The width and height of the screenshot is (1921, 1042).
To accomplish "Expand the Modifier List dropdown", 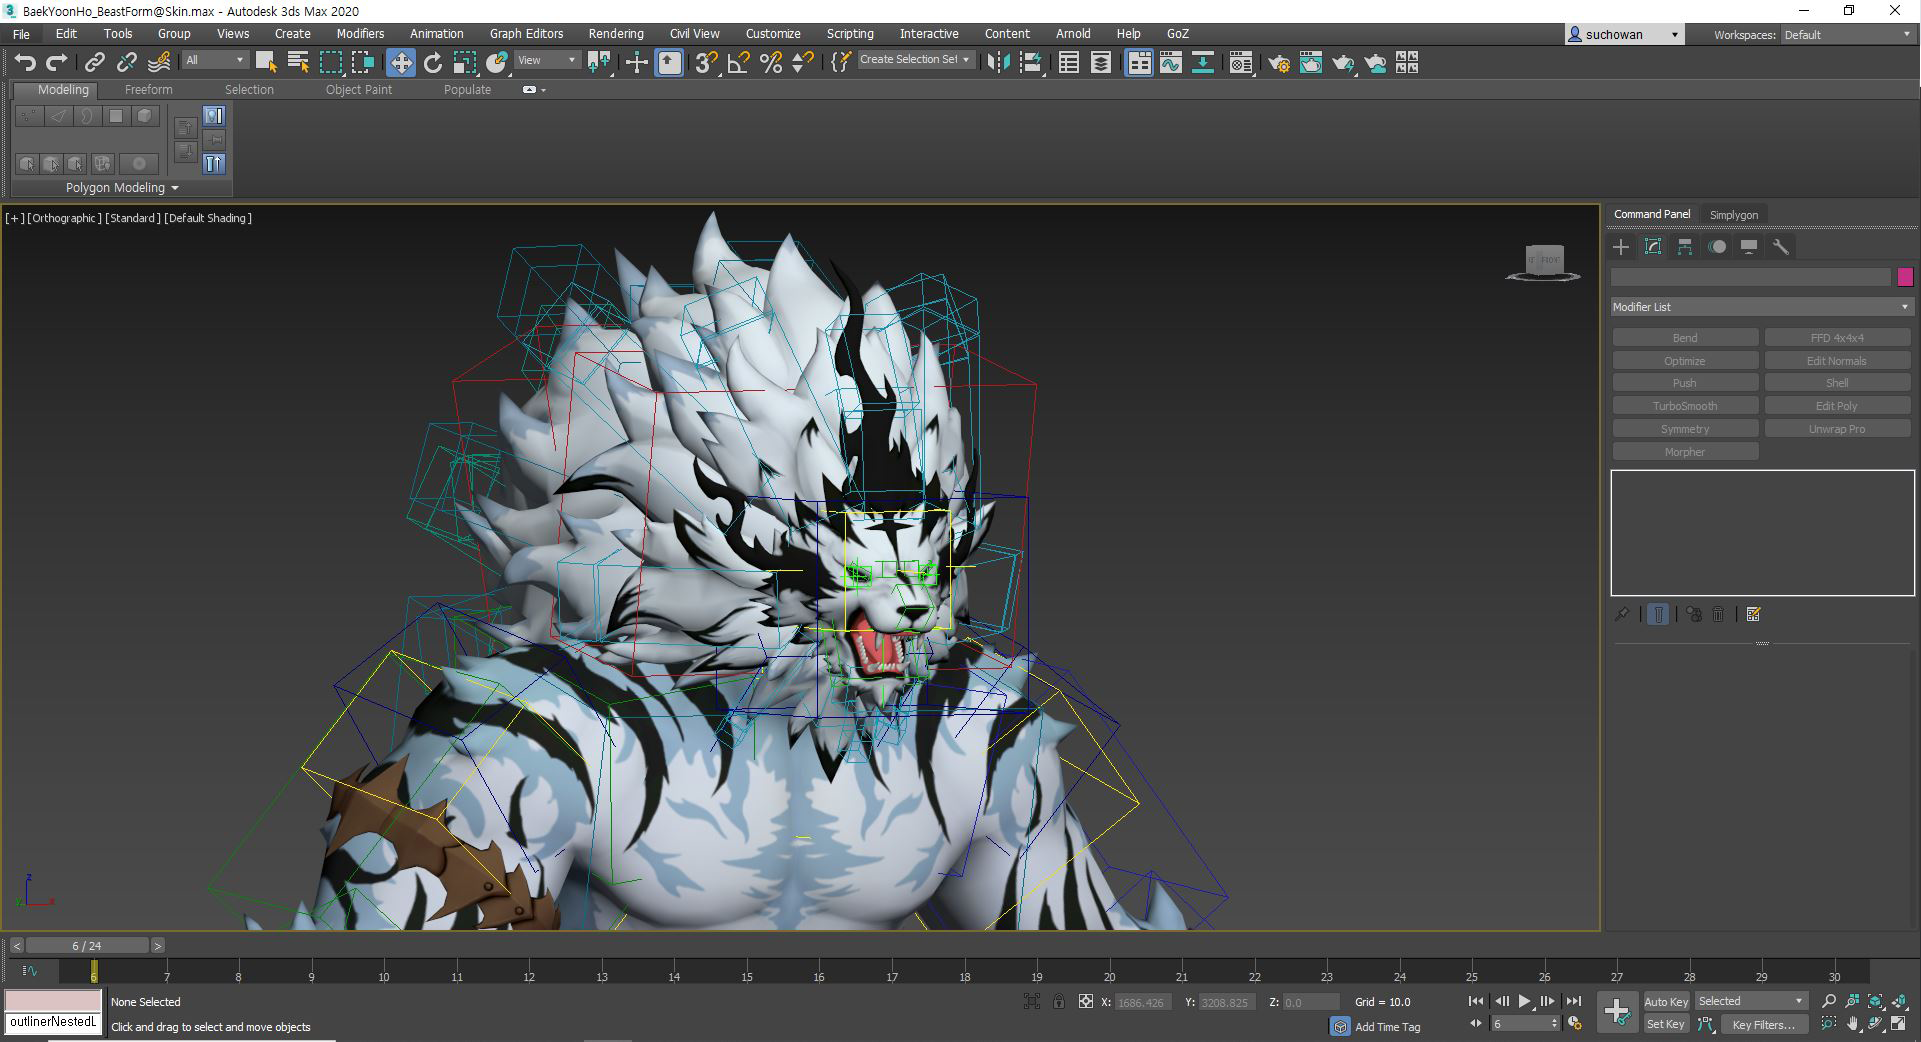I will point(1761,307).
